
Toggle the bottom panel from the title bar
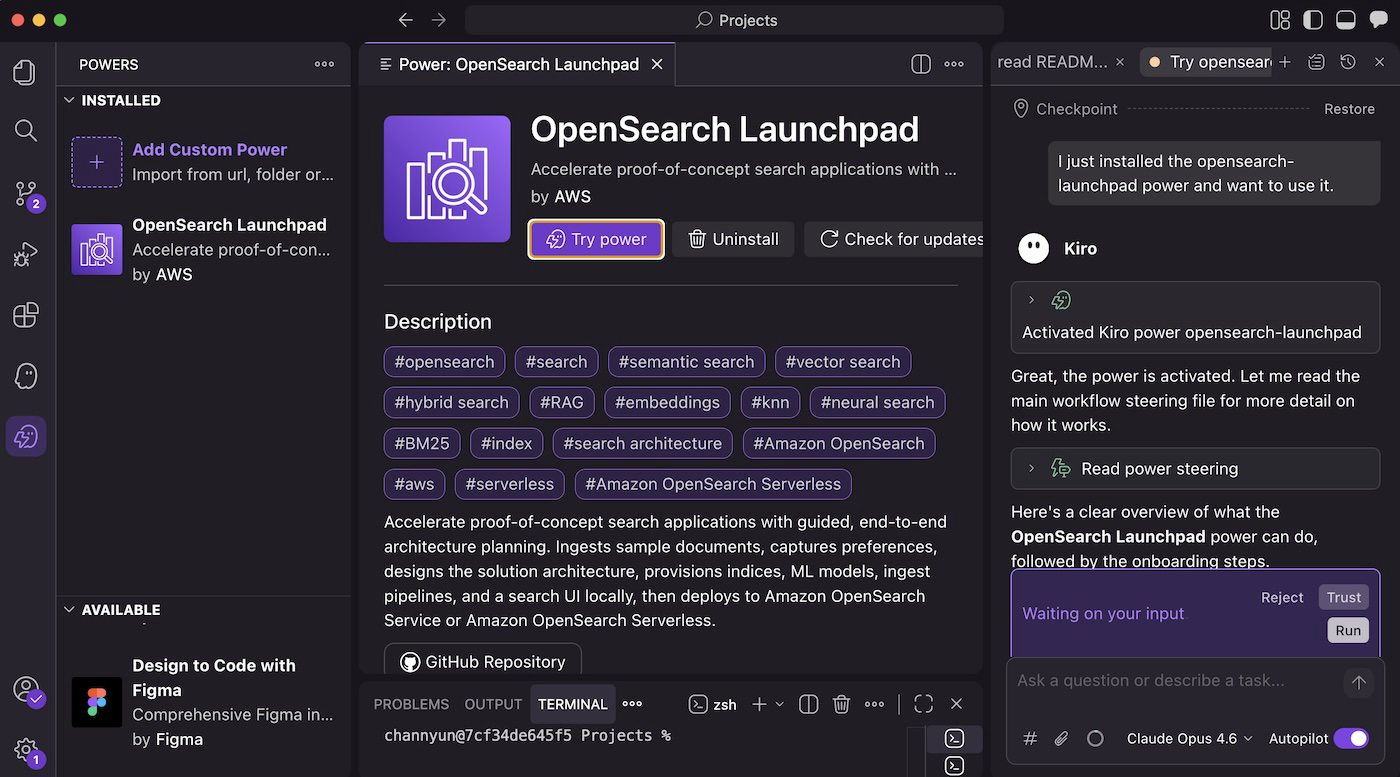pos(1346,20)
